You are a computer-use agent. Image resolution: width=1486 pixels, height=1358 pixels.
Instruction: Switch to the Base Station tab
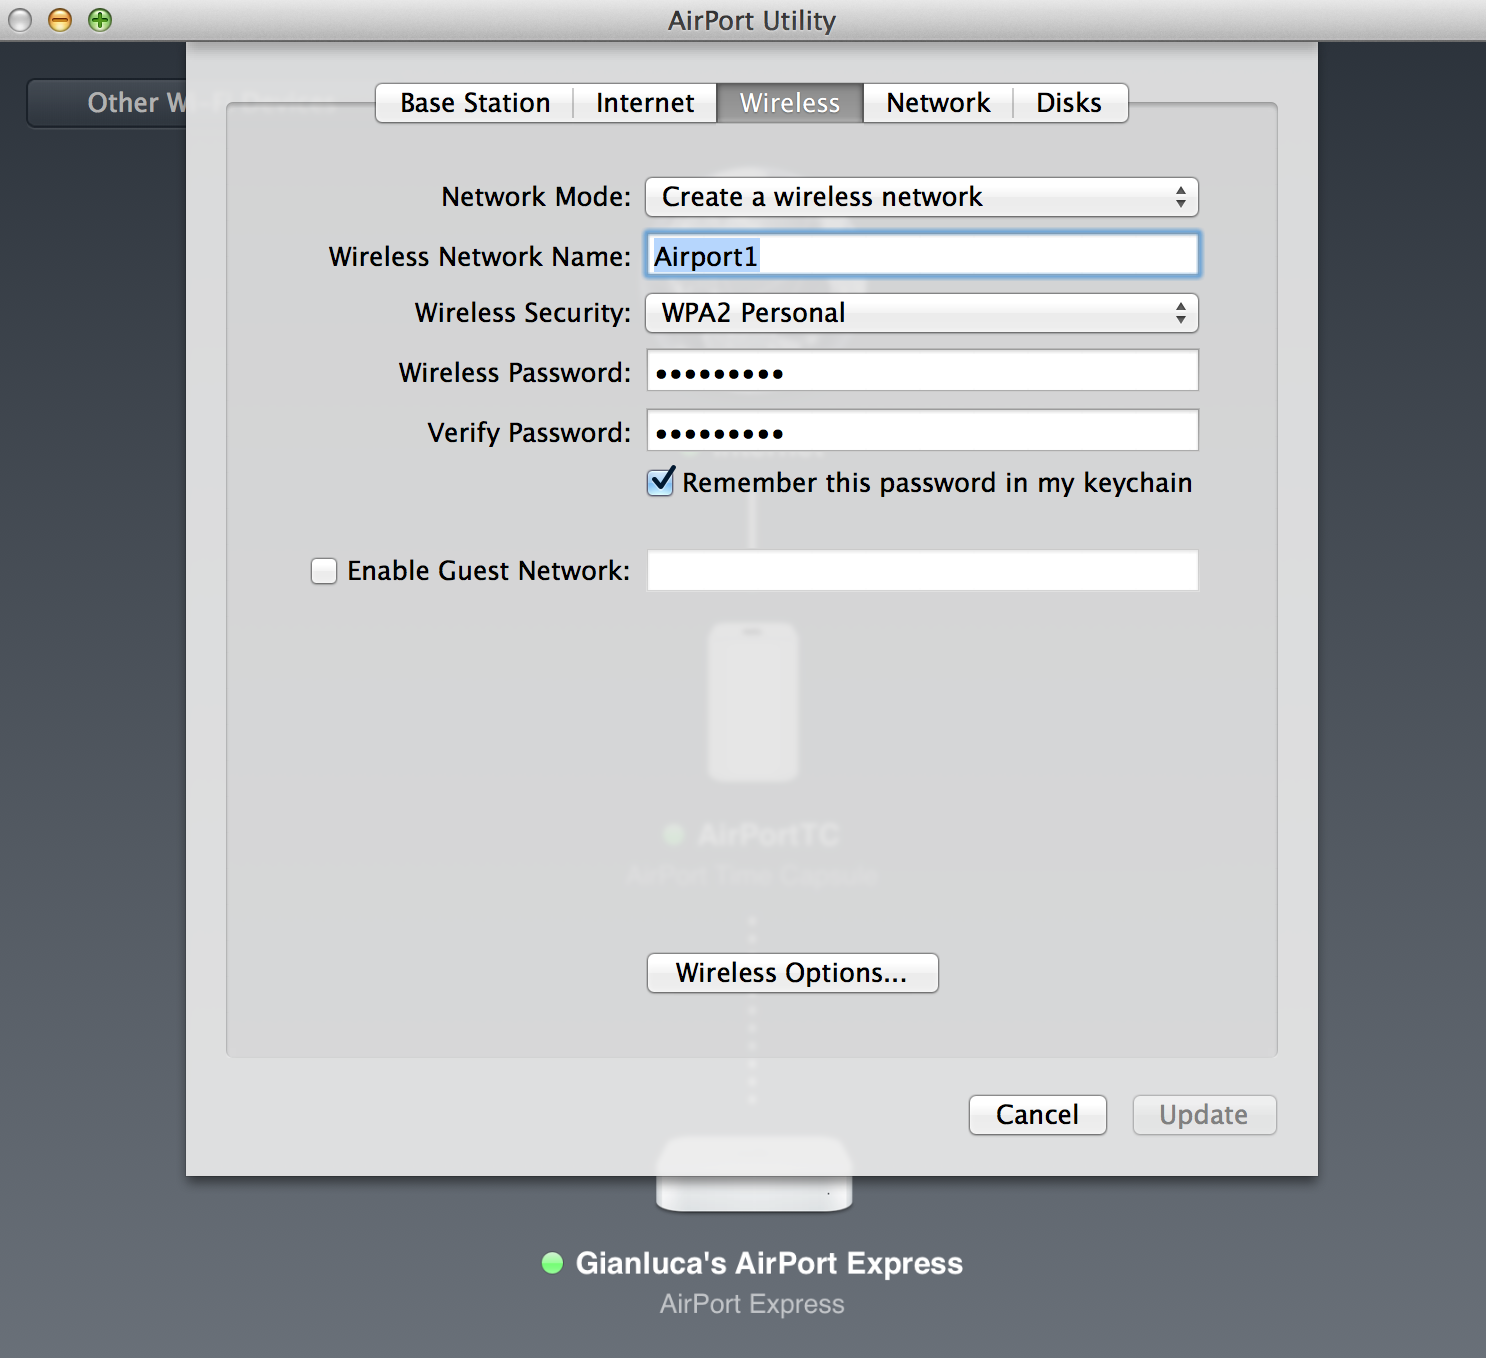click(x=475, y=103)
